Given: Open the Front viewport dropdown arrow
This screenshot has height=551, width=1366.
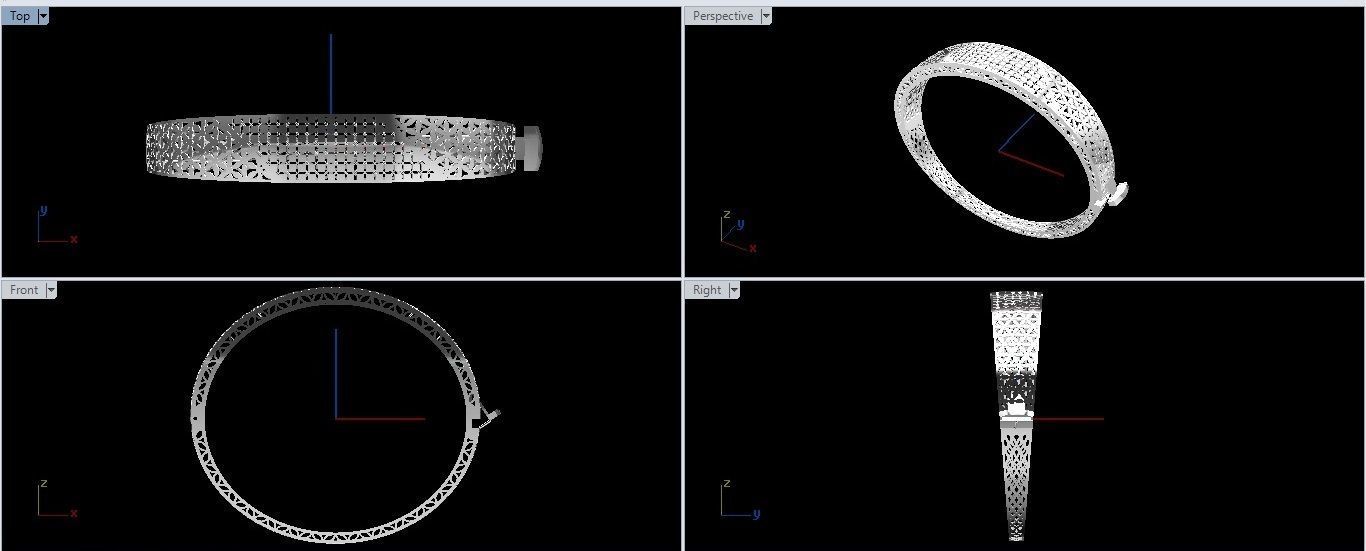Looking at the screenshot, I should [51, 290].
